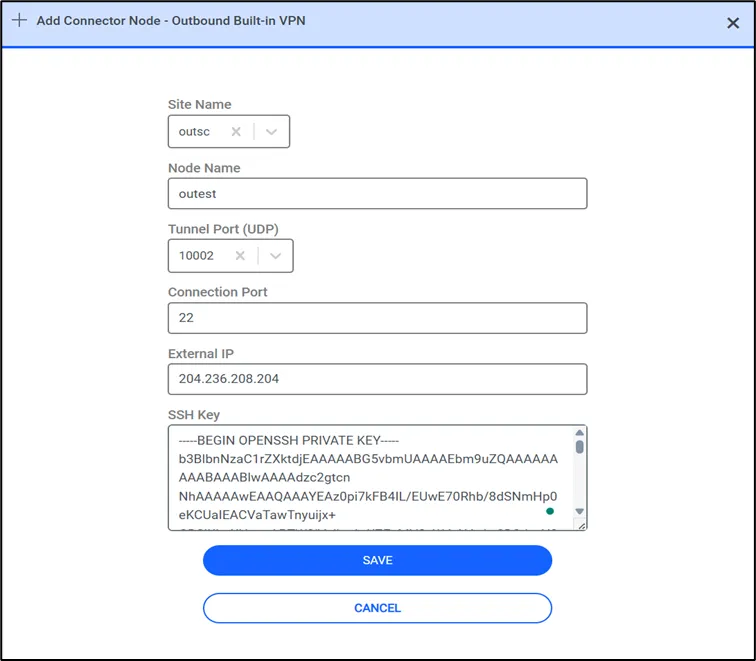The height and width of the screenshot is (661, 756).
Task: Click the 'outsc' value in Site Name
Action: 194,132
